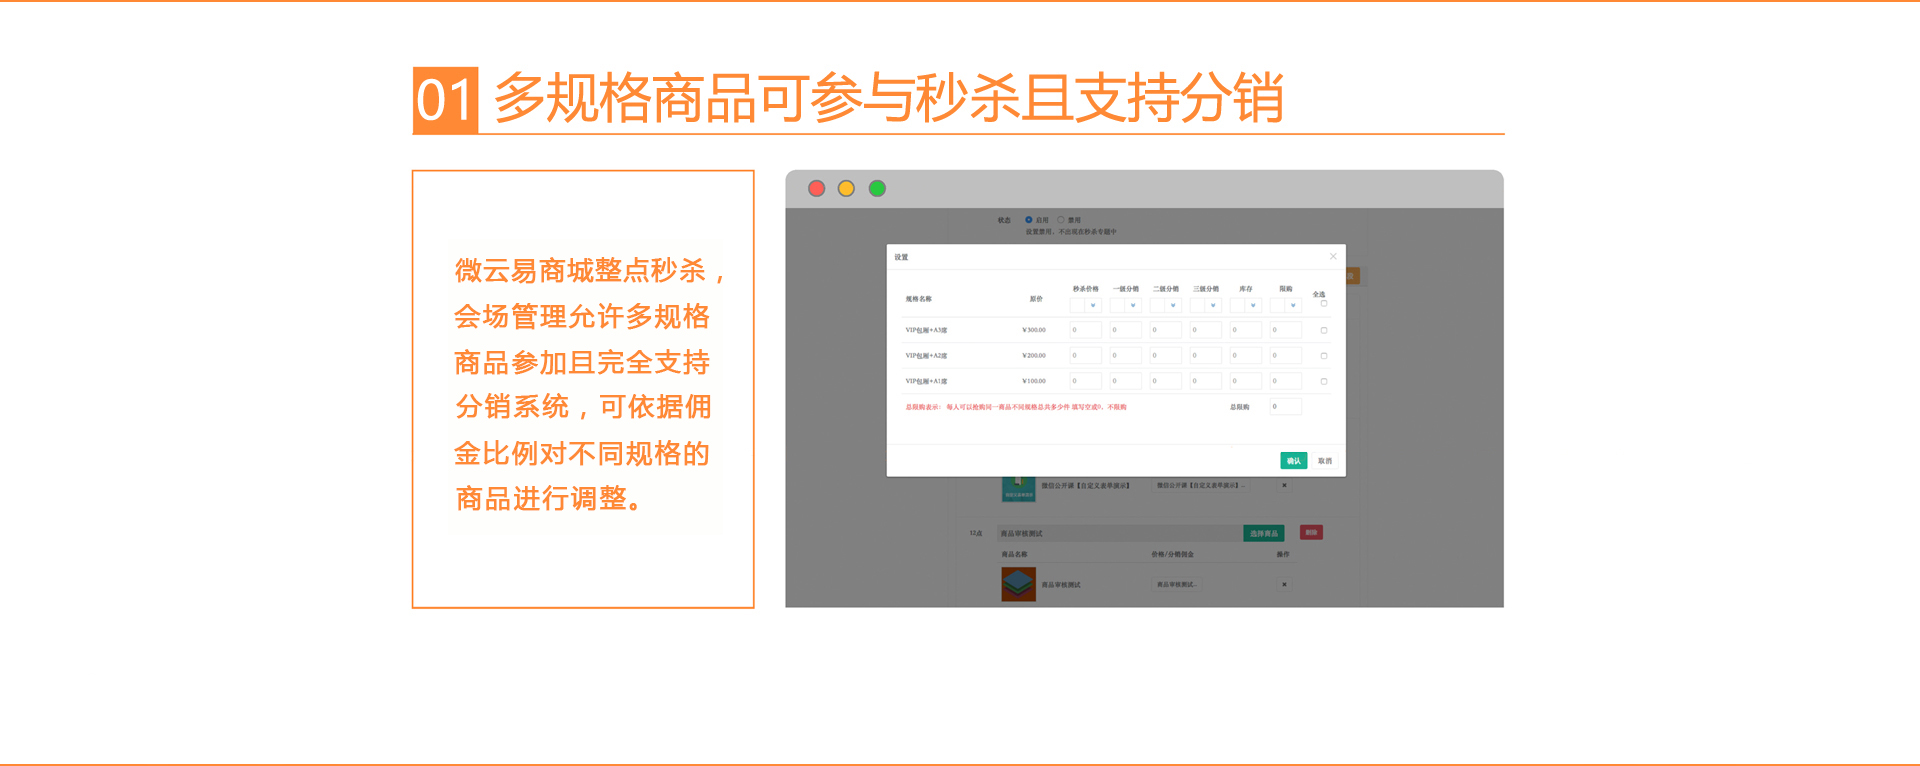Click 二级分销 field for VIP包厢+A2席

coord(1165,355)
